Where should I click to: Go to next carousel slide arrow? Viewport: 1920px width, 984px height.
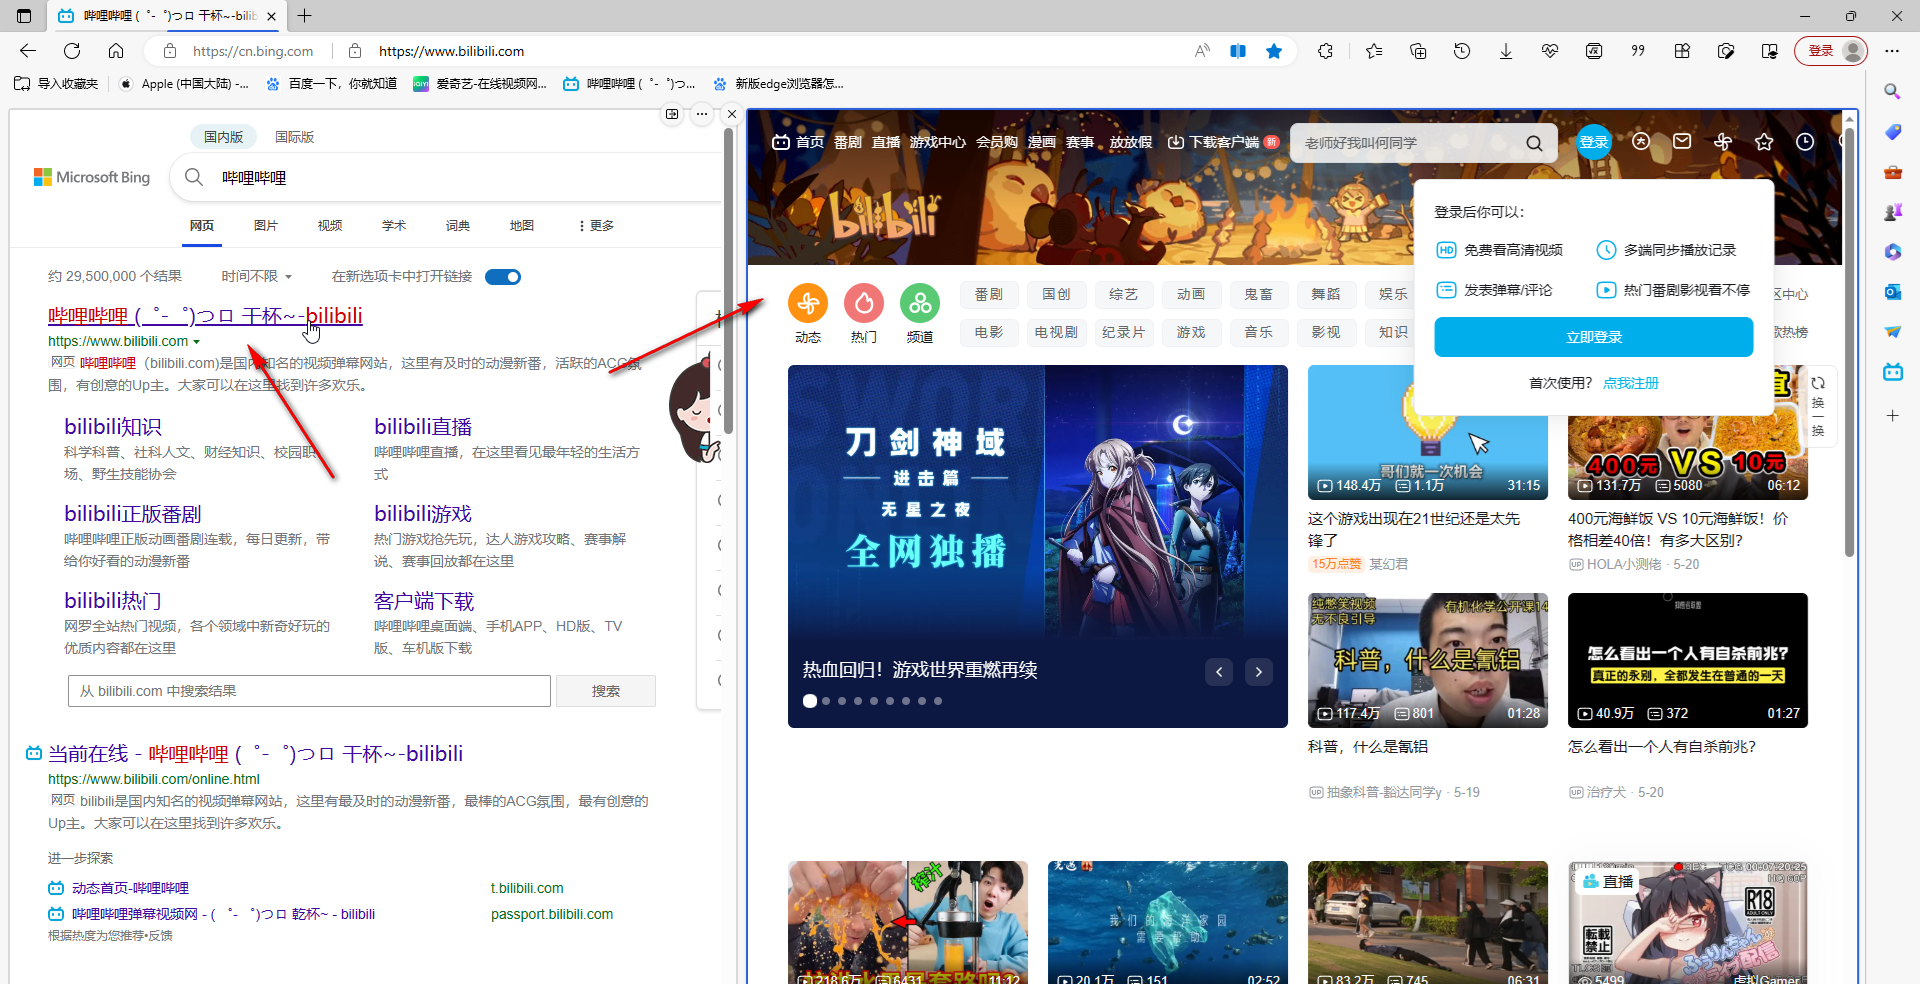click(1259, 672)
